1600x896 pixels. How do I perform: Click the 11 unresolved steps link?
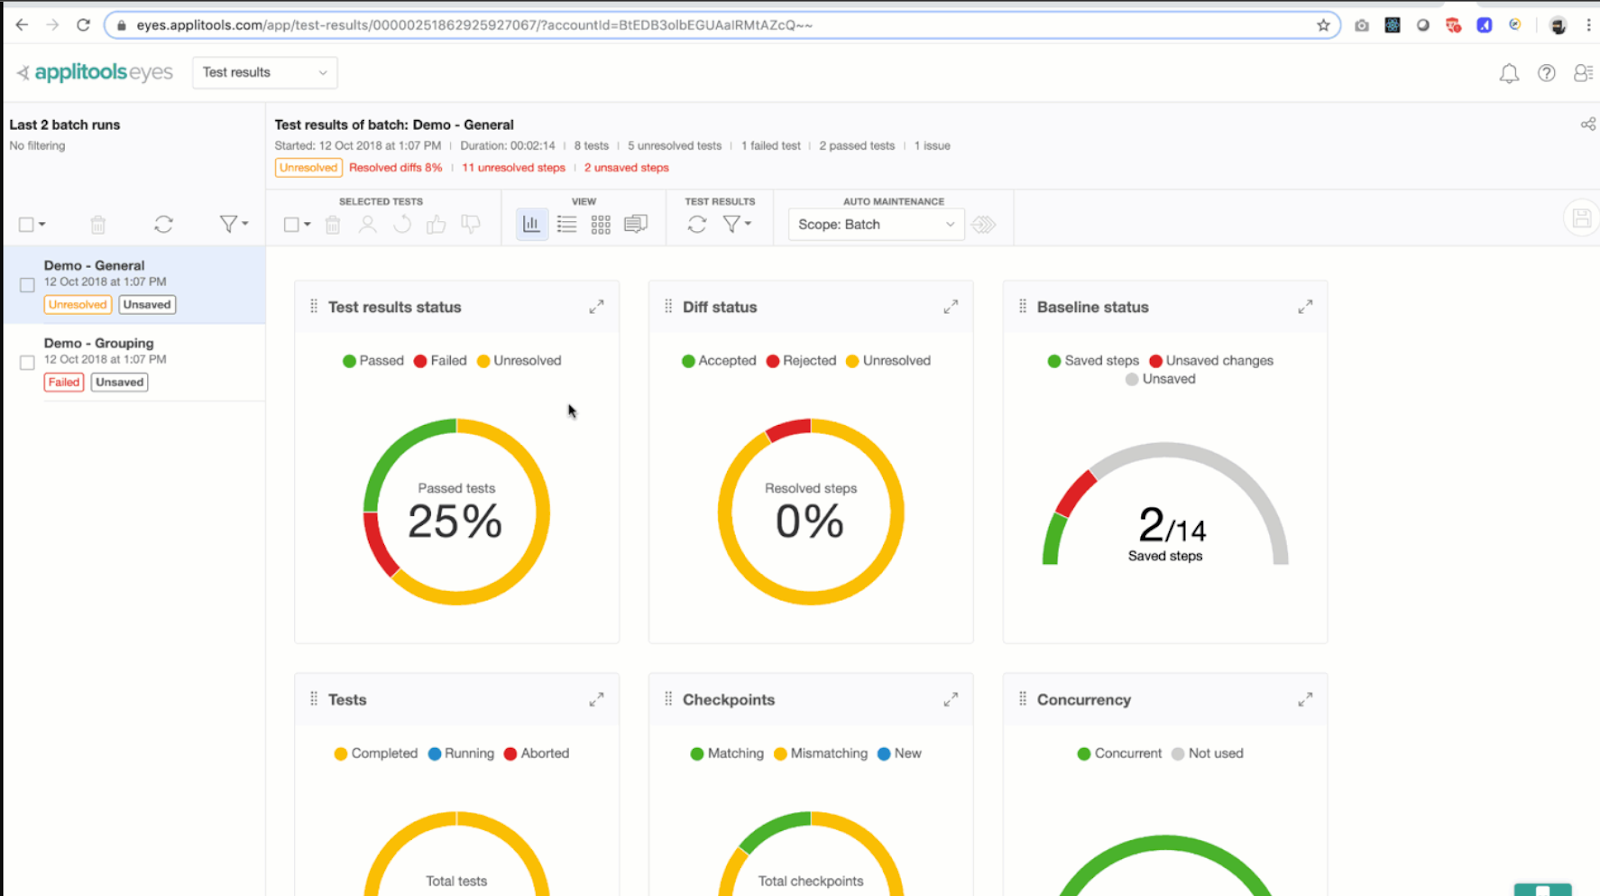click(x=514, y=168)
